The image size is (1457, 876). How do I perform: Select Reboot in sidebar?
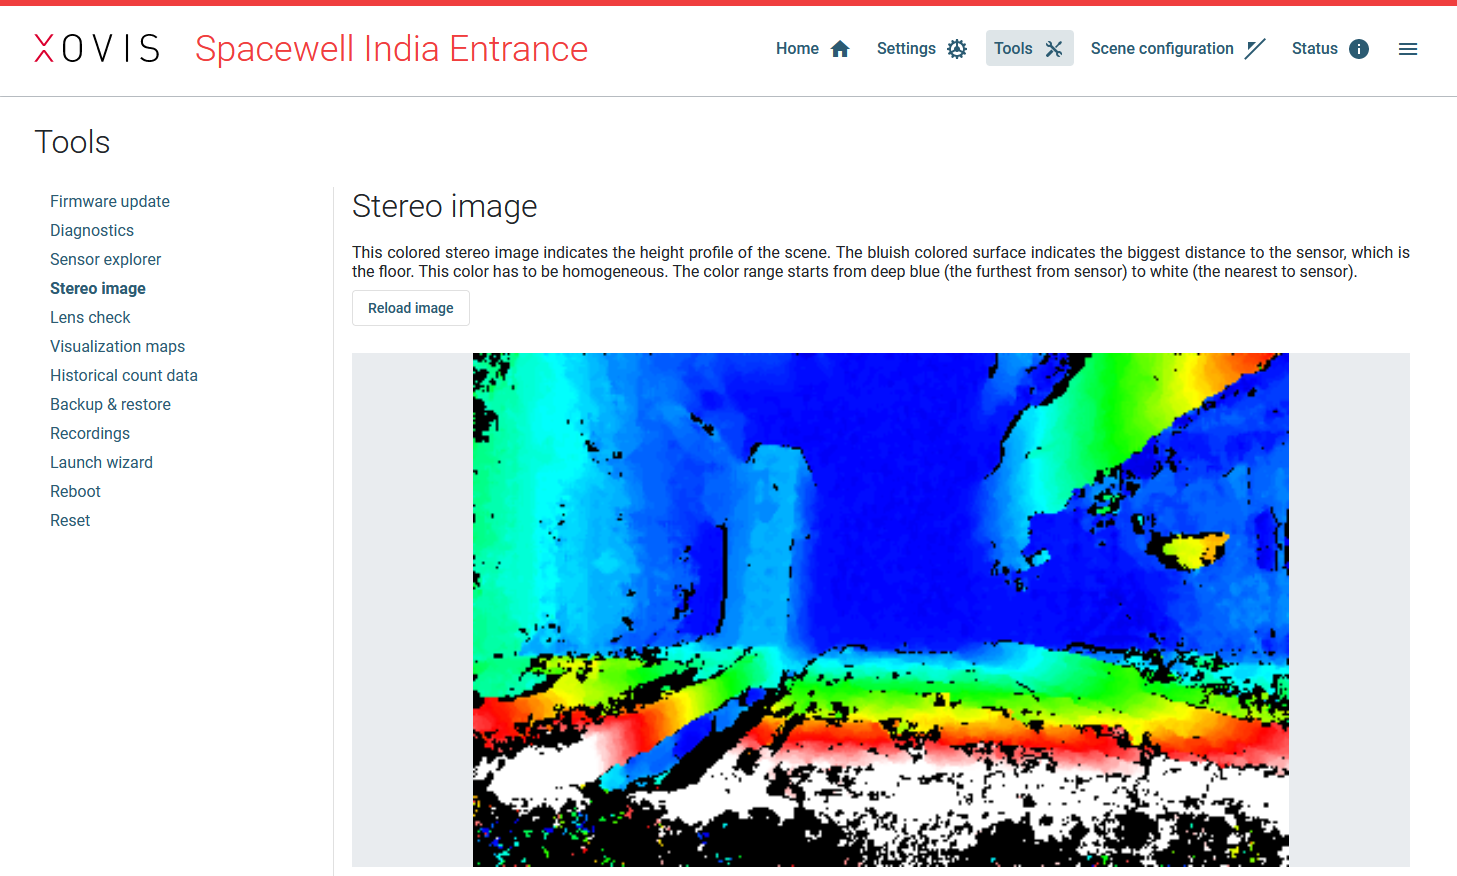click(x=75, y=491)
